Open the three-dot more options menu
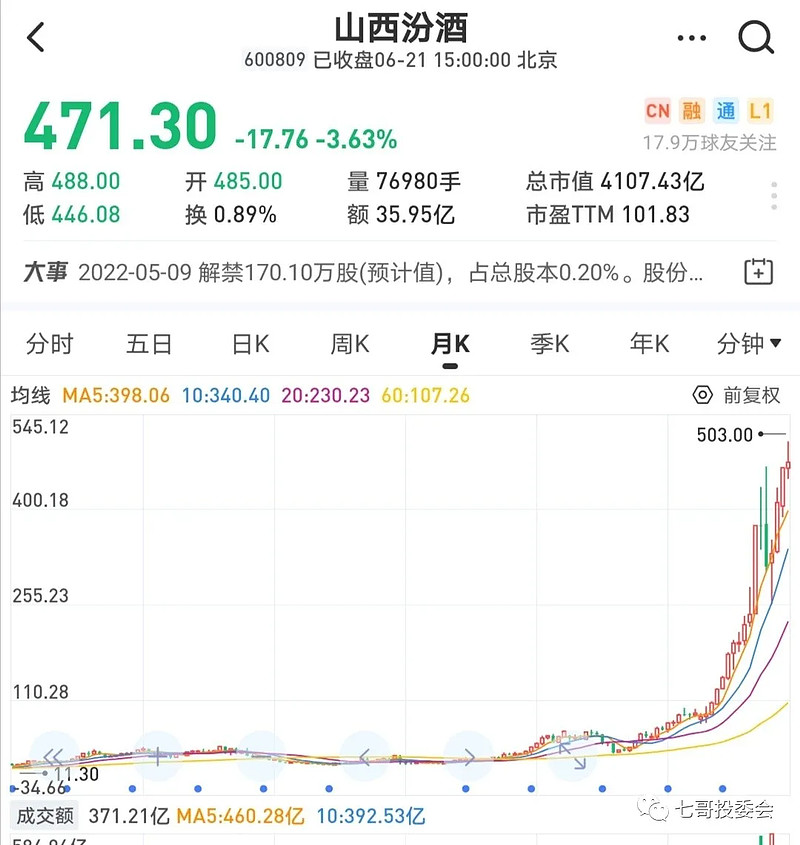Image resolution: width=800 pixels, height=845 pixels. pyautogui.click(x=692, y=38)
